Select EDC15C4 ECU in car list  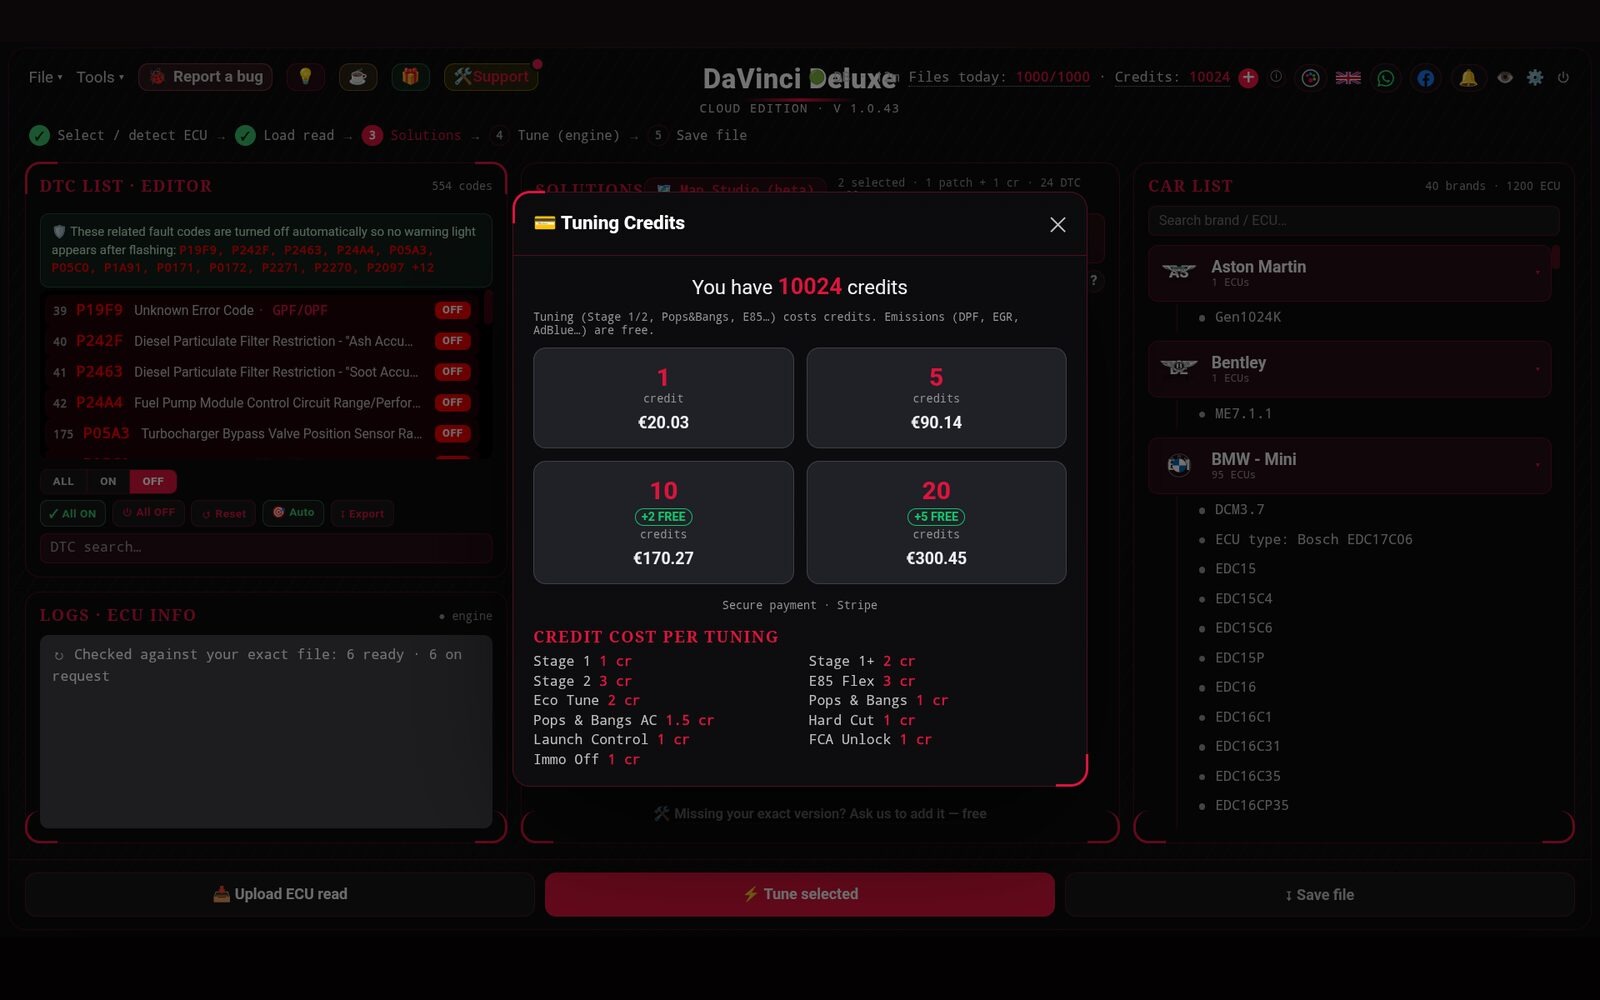[1243, 599]
